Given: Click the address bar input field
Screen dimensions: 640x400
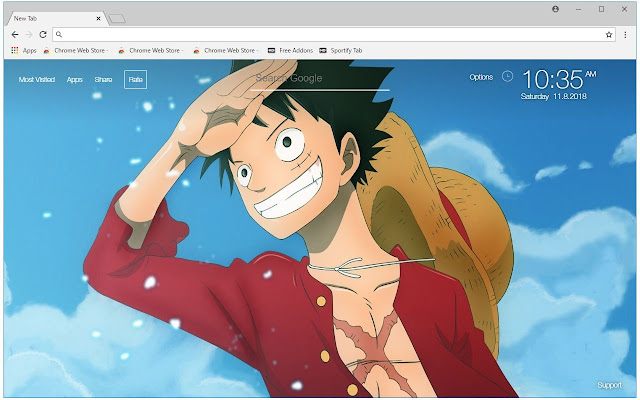Looking at the screenshot, I should (333, 35).
